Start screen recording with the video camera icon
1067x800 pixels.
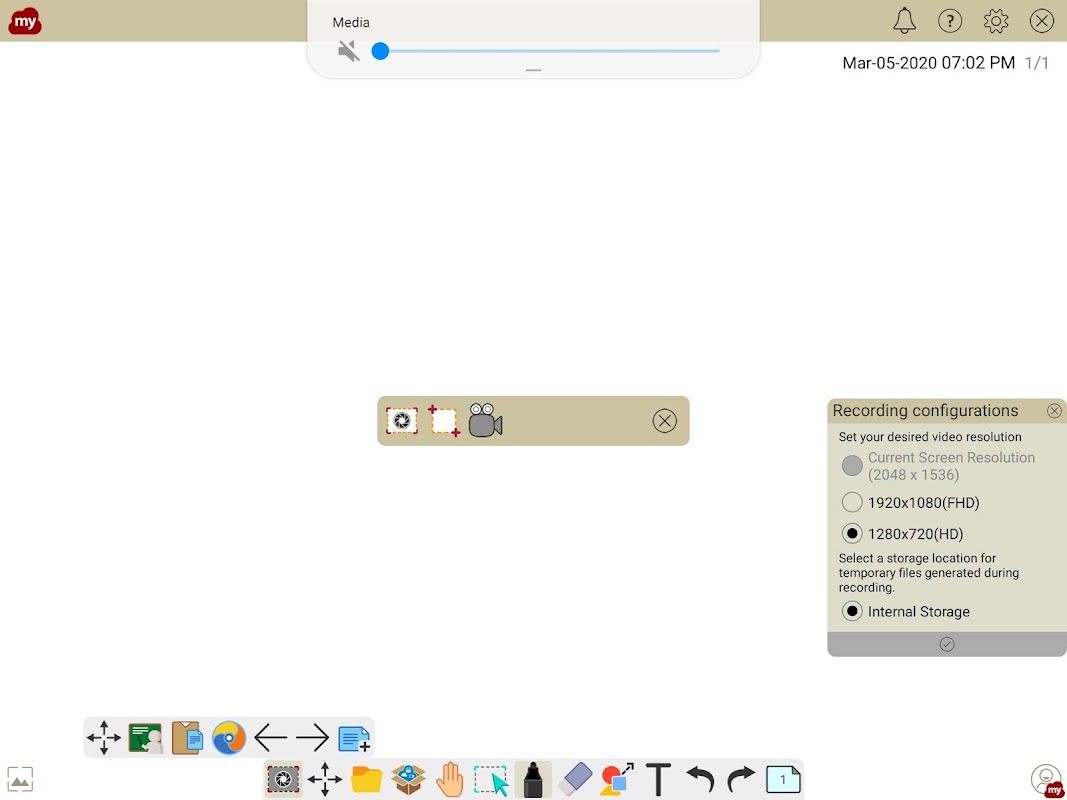pos(485,421)
